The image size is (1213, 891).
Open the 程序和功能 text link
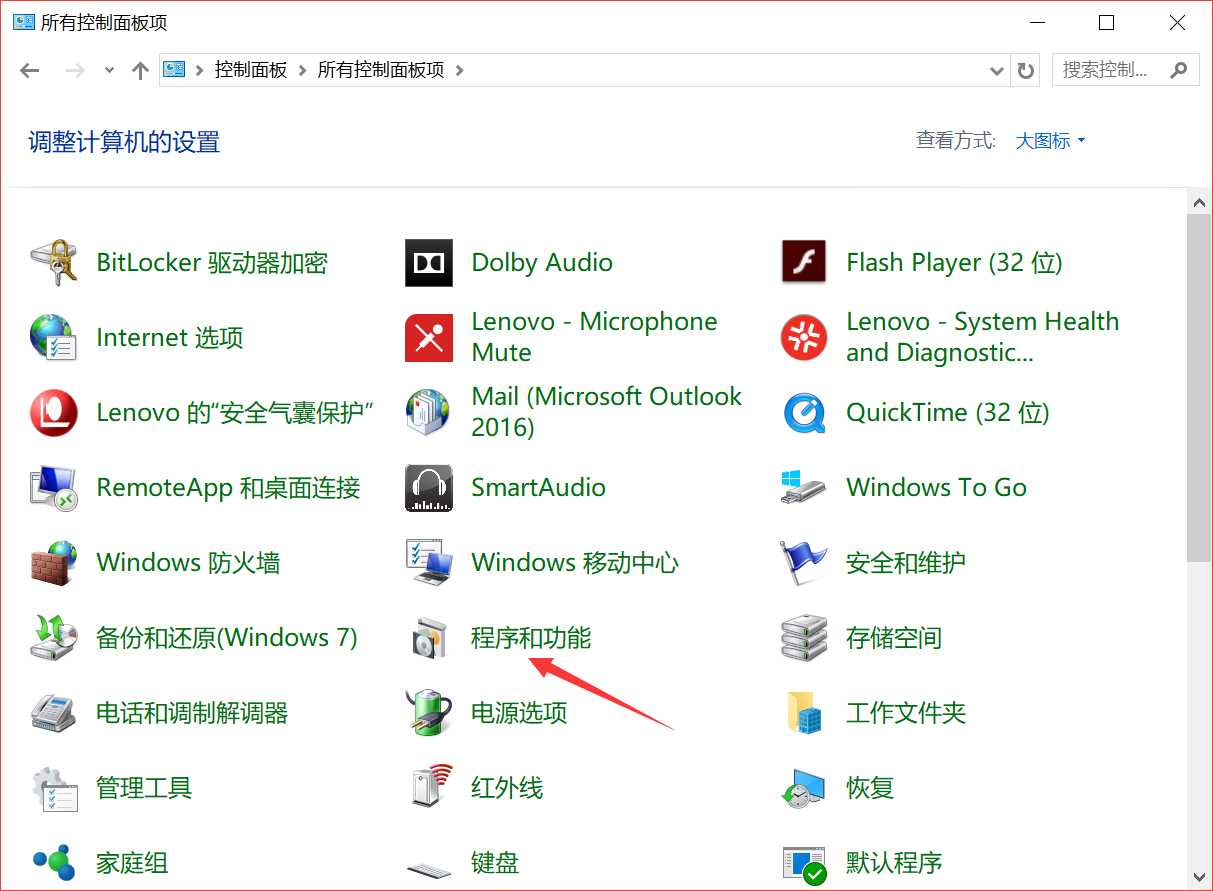point(531,638)
